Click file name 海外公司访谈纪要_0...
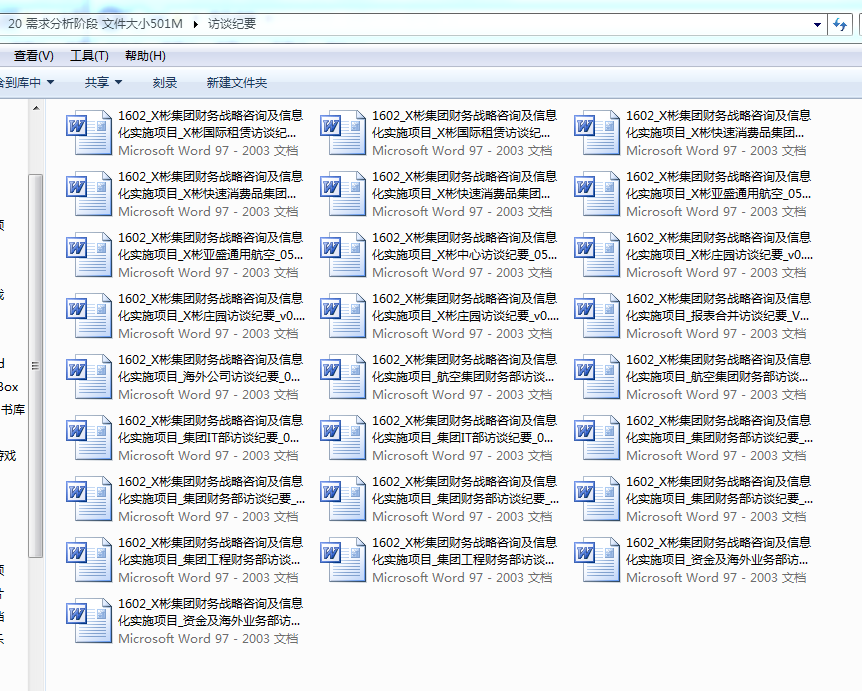Viewport: 862px width, 691px height. [x=211, y=368]
